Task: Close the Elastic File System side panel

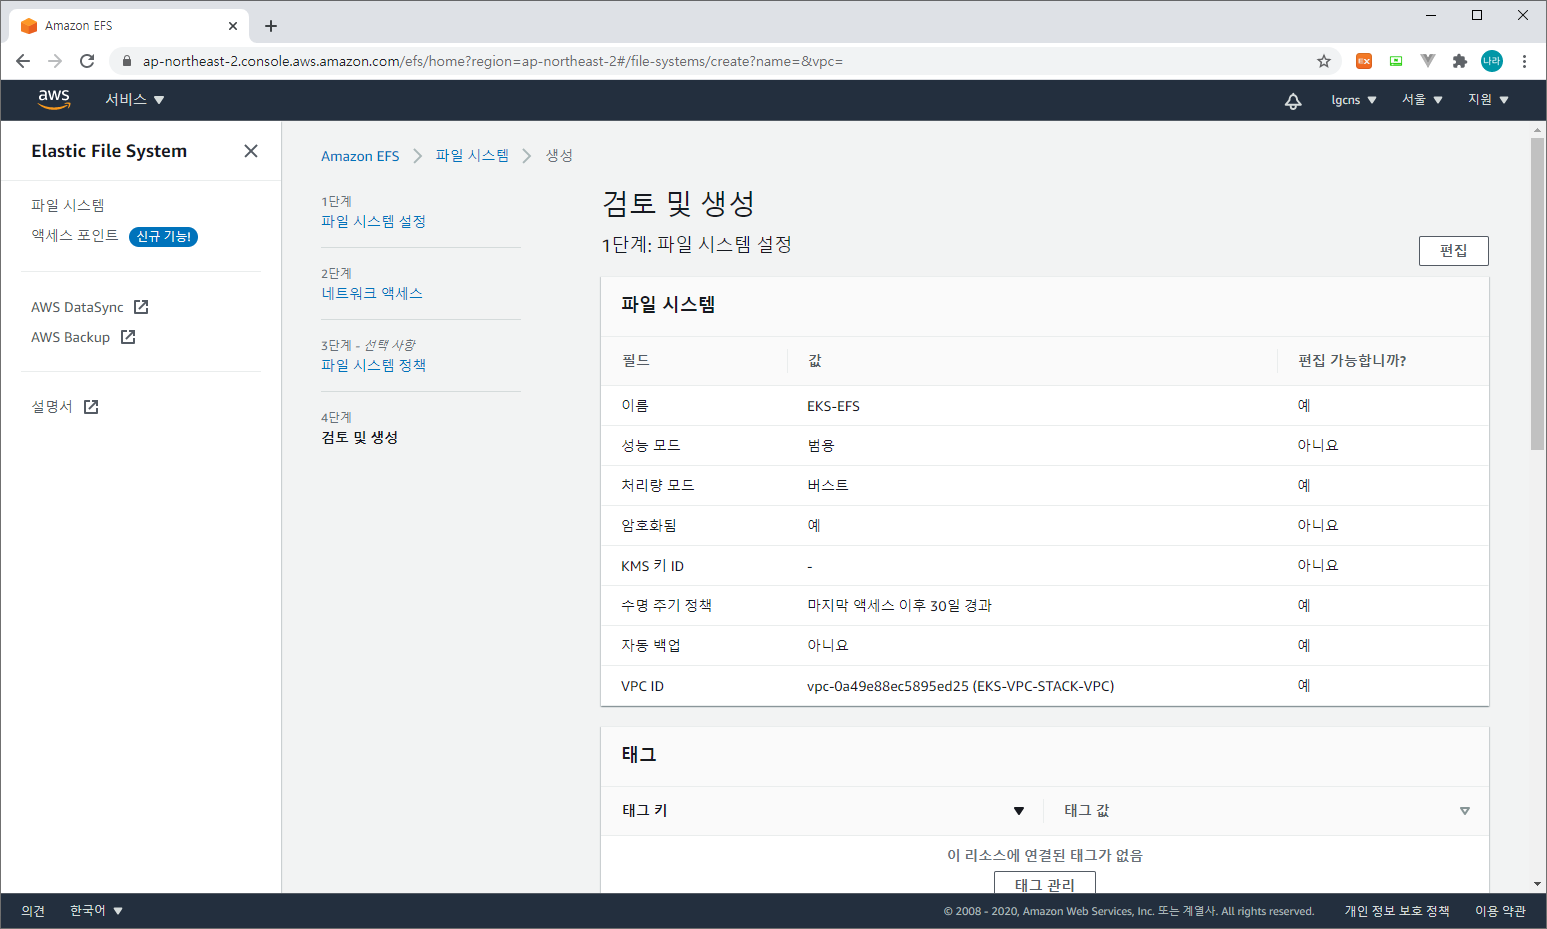Action: (251, 151)
